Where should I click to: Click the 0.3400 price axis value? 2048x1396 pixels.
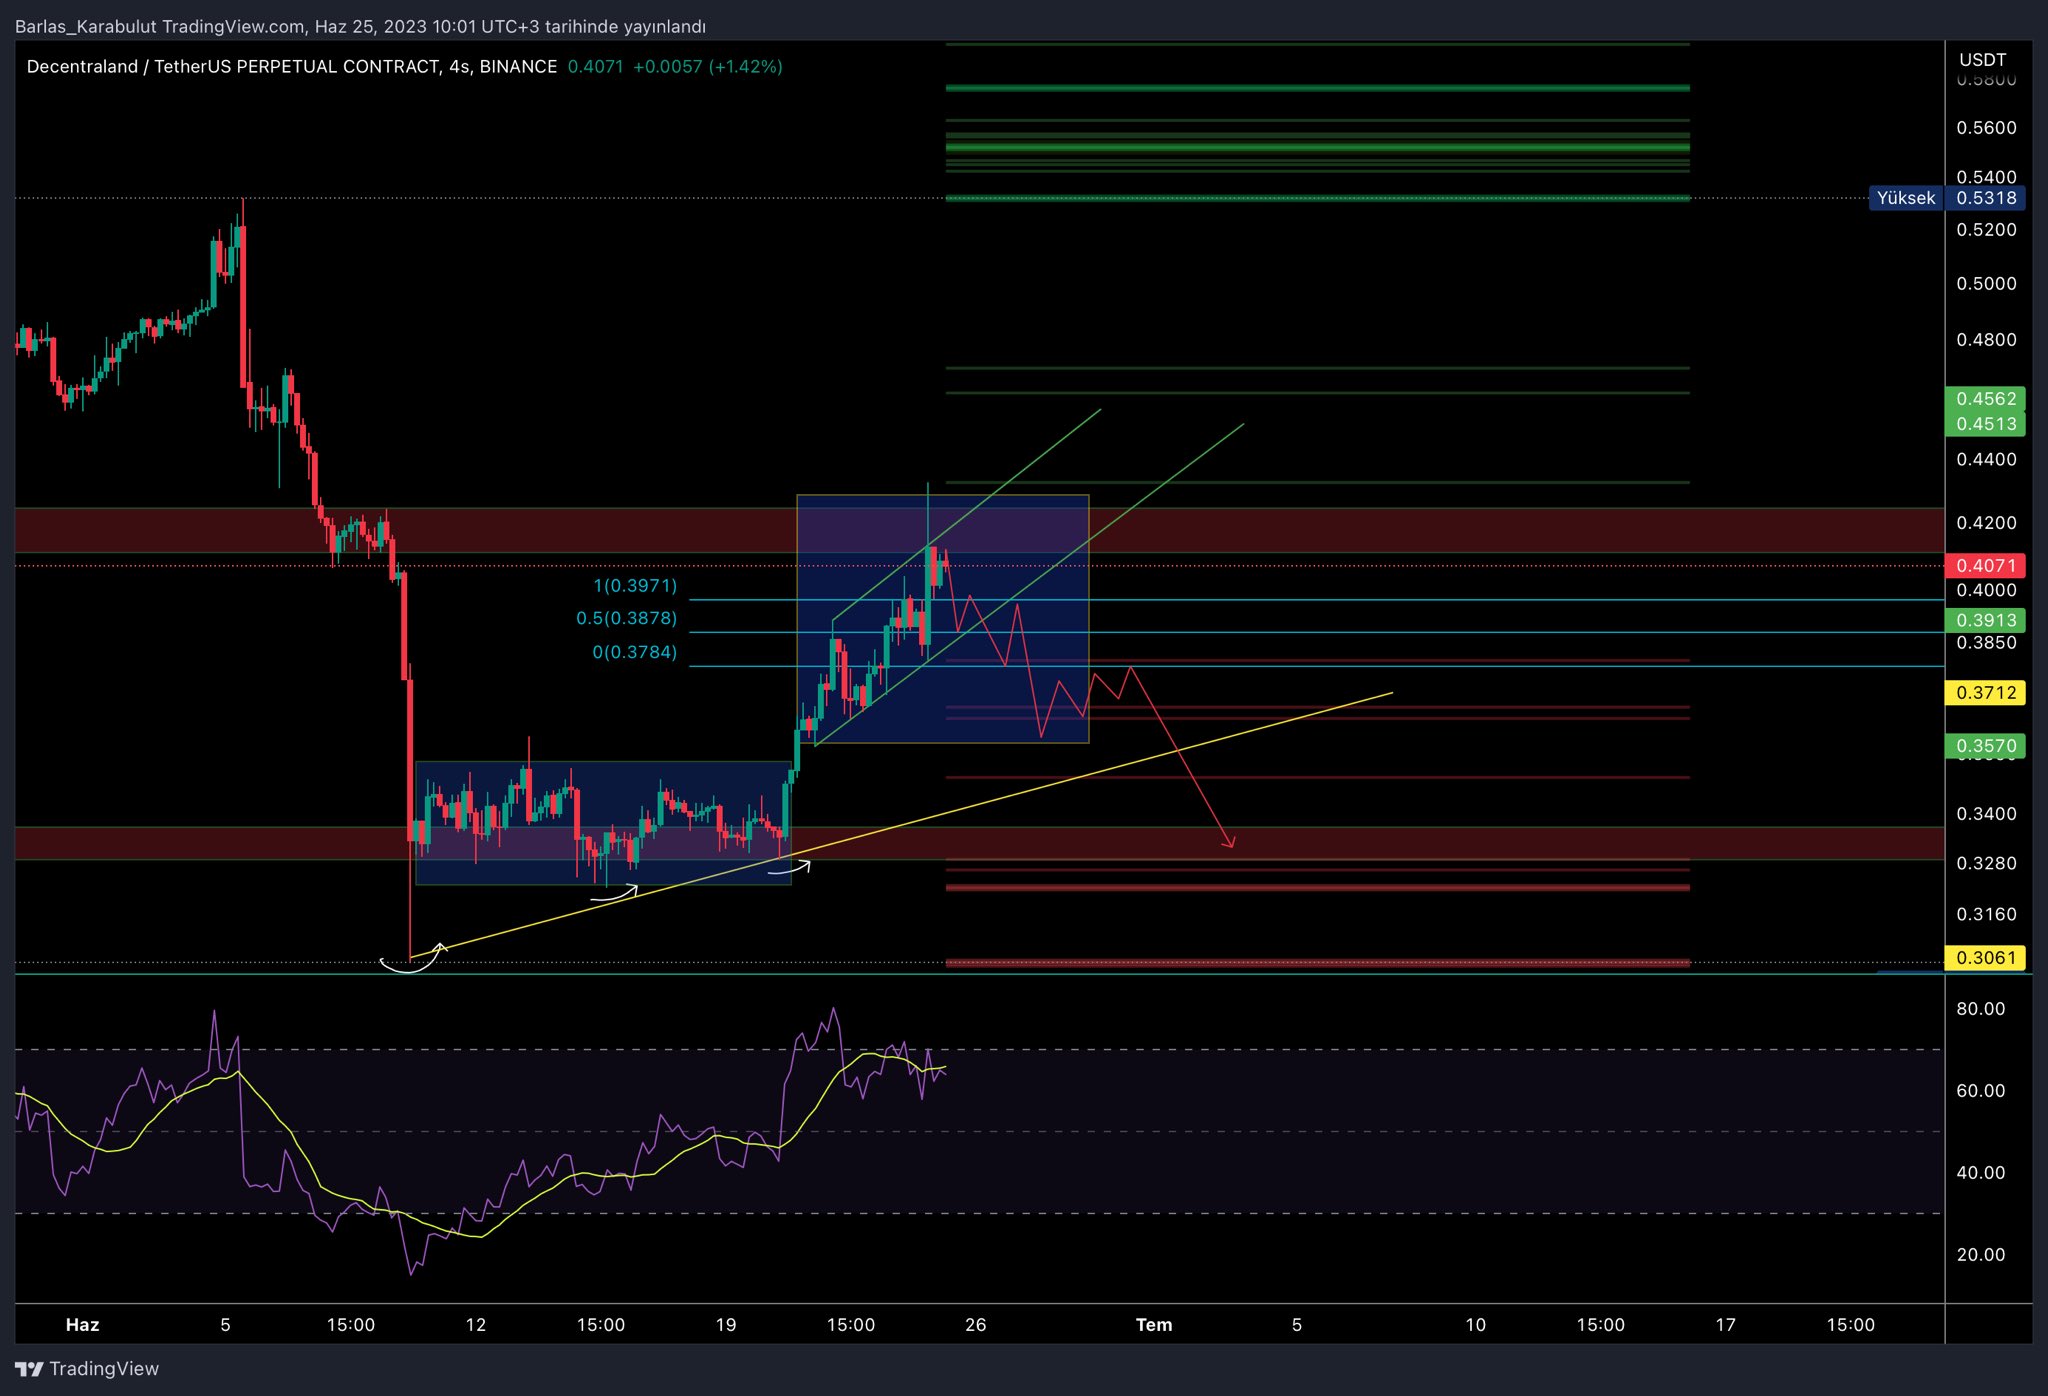[x=1986, y=814]
